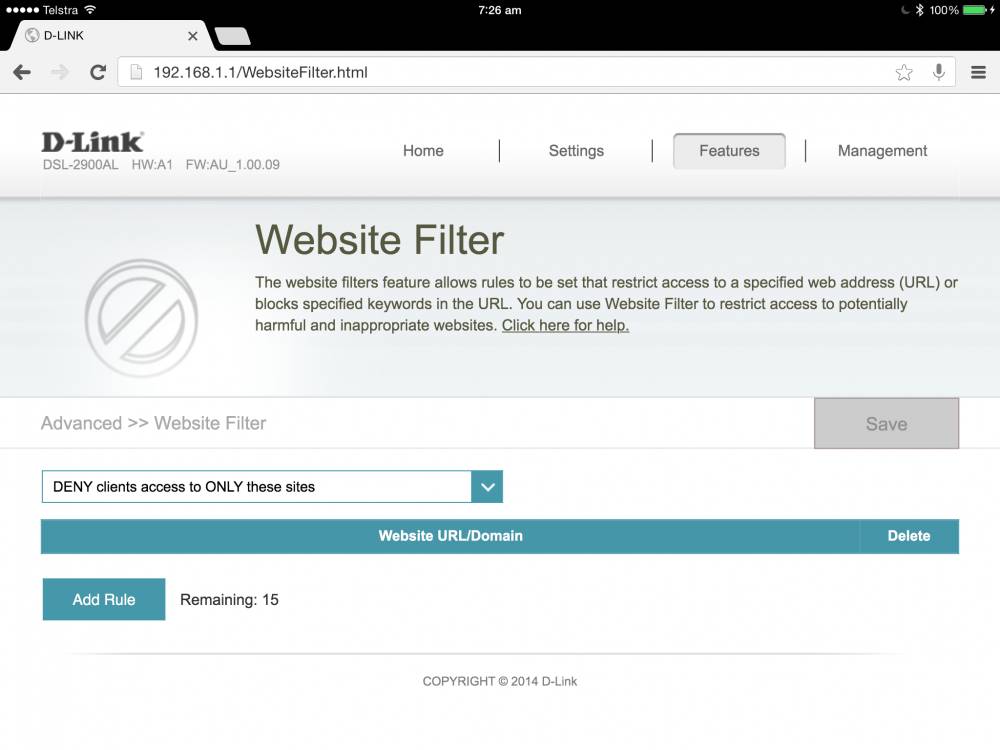
Task: Open the Home menu
Action: [423, 151]
